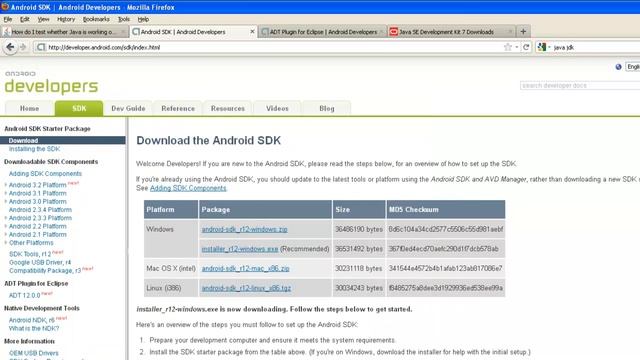Open Android 2.3.4 Platform sidebar link
The image size is (640, 360).
click(x=40, y=210)
